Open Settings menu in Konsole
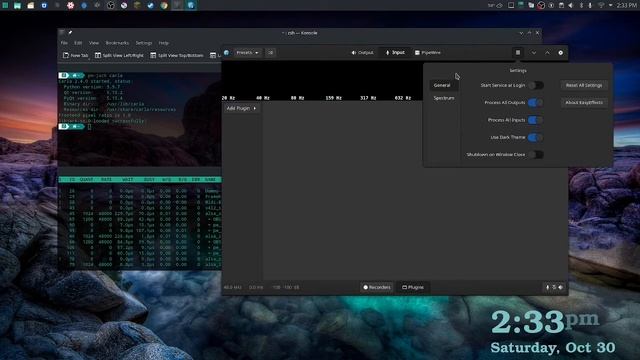The image size is (640, 360). coord(144,43)
